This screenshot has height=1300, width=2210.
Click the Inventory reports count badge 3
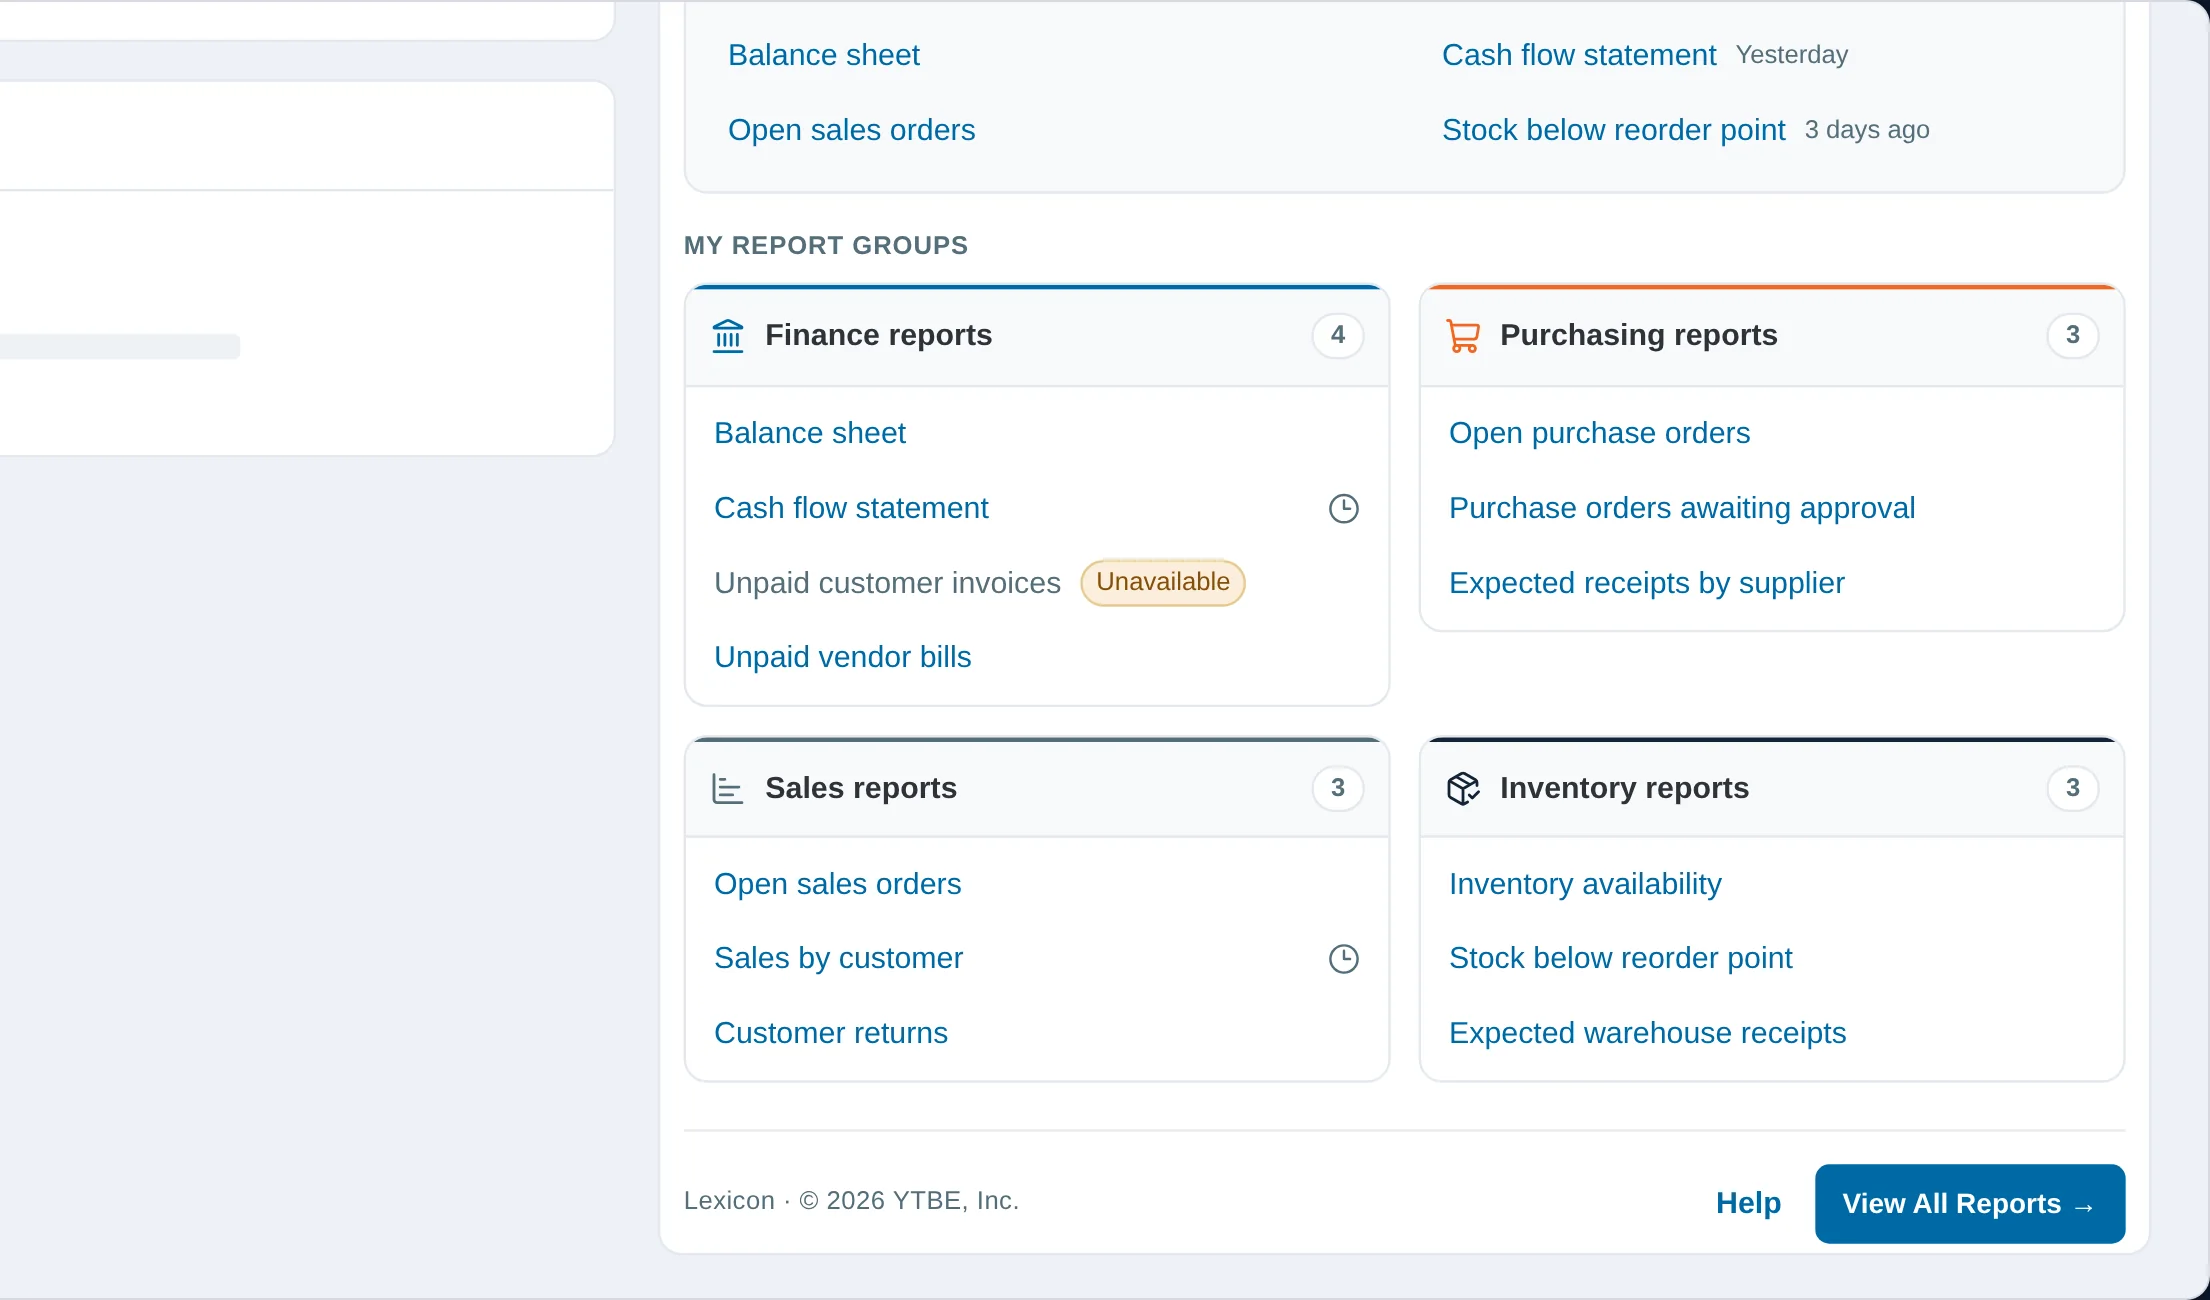[2072, 789]
